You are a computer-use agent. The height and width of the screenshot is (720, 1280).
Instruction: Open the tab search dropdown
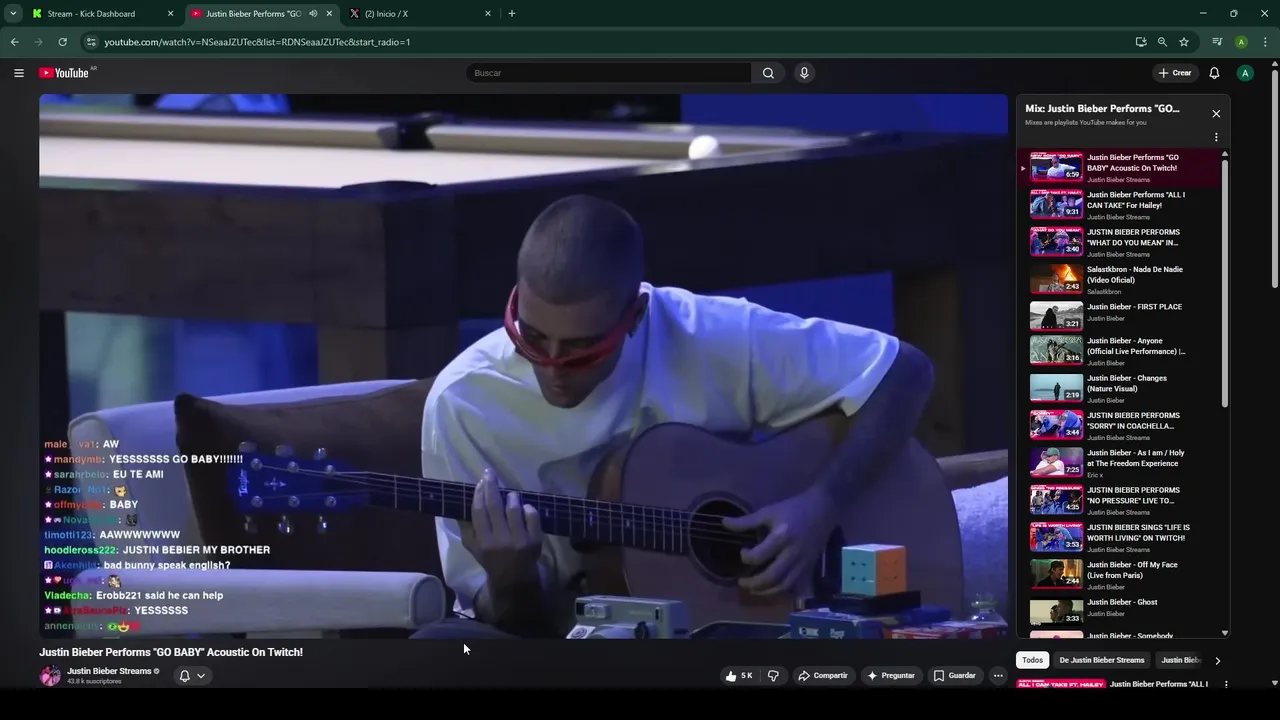(13, 14)
